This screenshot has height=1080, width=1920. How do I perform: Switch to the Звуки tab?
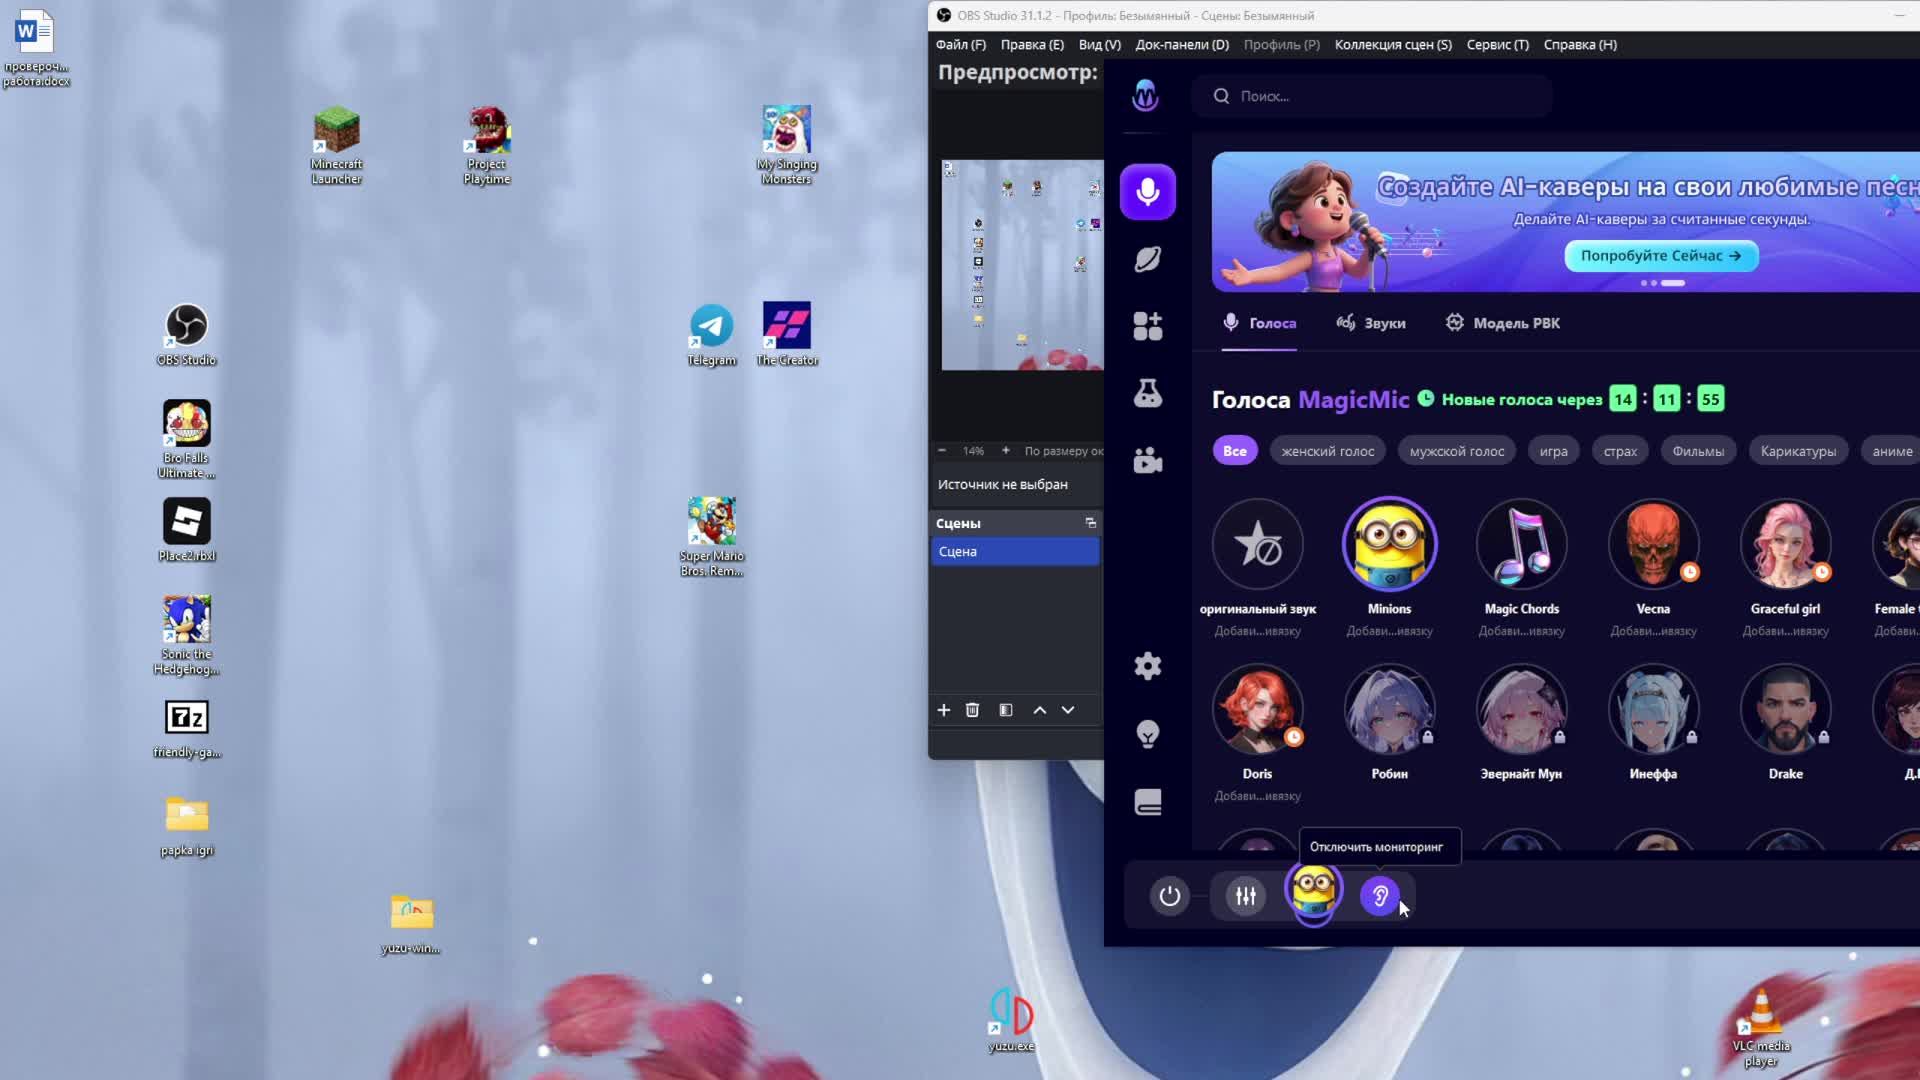coord(1371,323)
